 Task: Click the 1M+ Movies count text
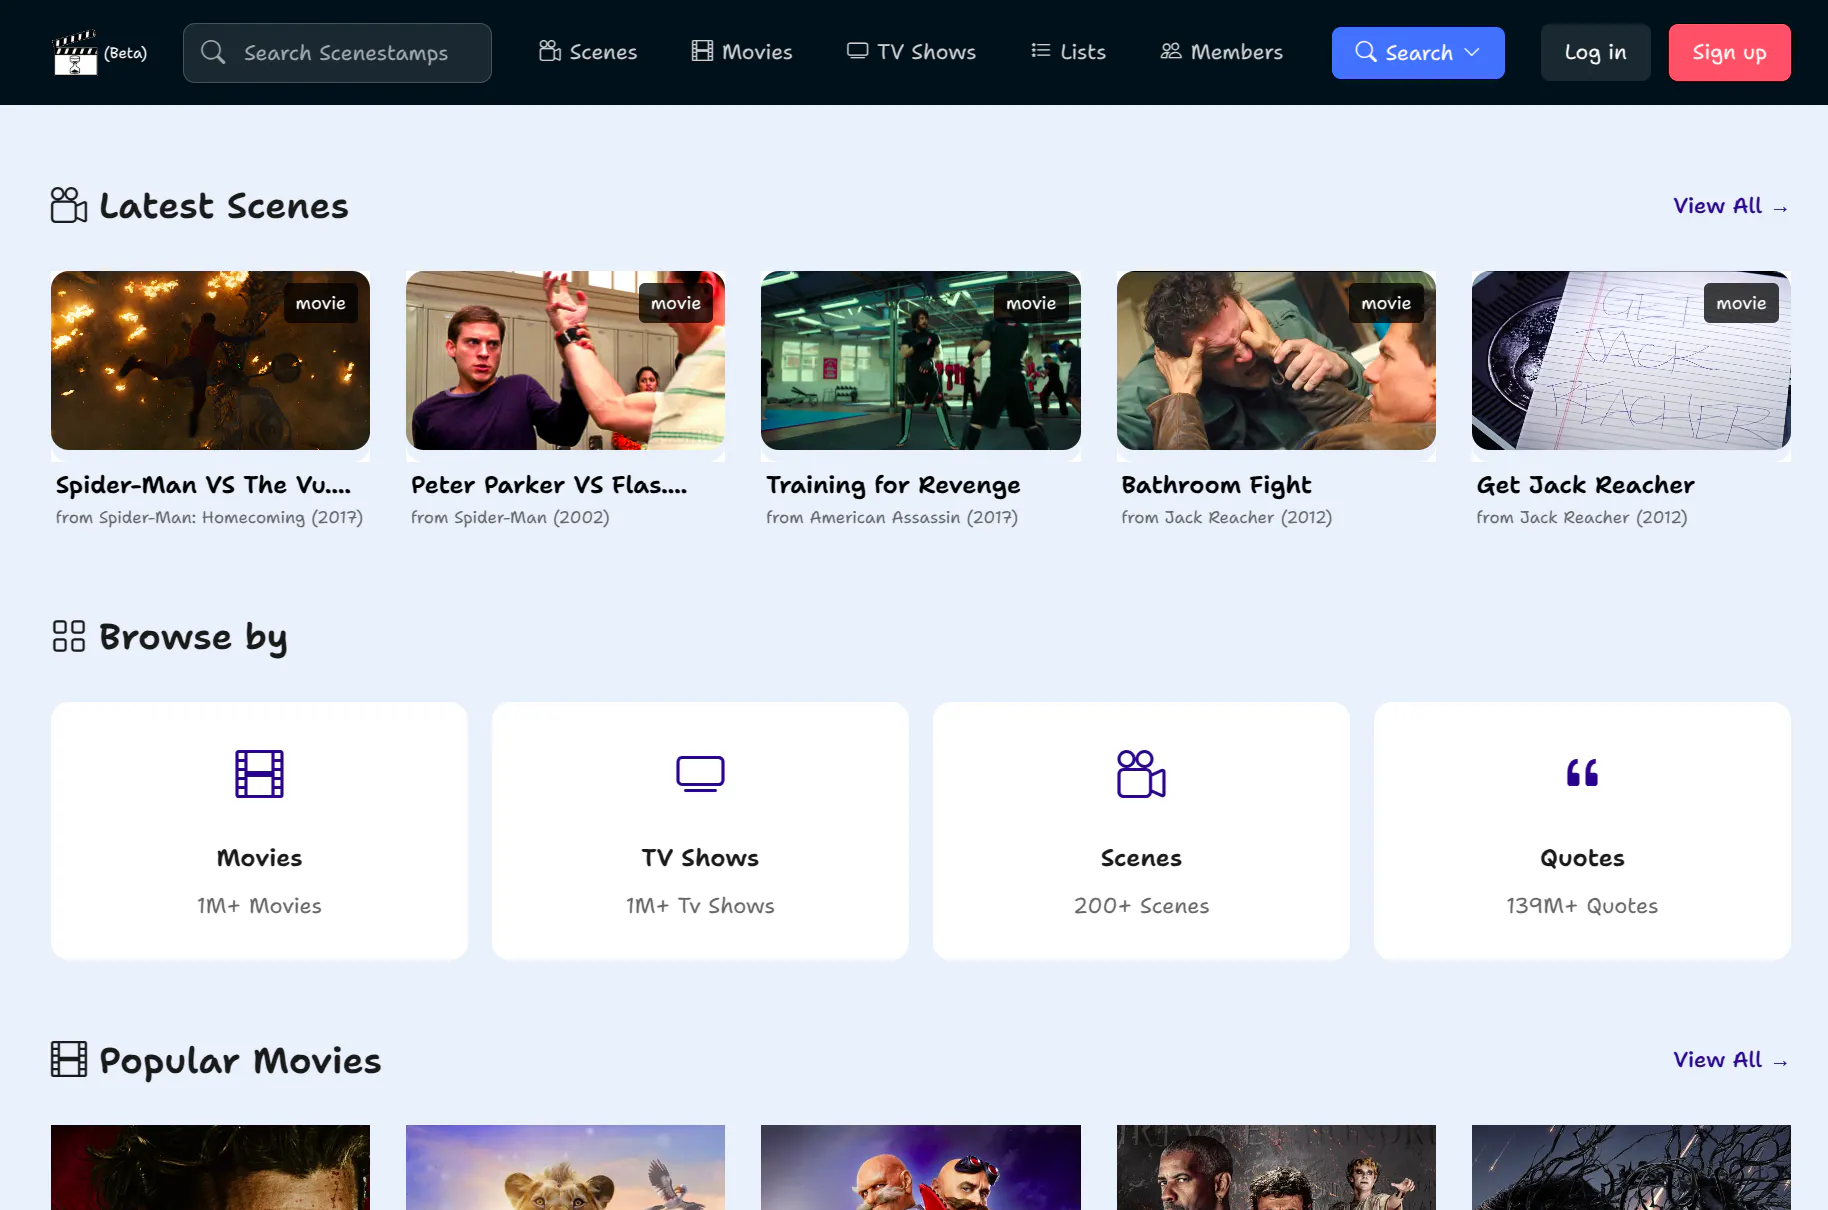point(259,906)
